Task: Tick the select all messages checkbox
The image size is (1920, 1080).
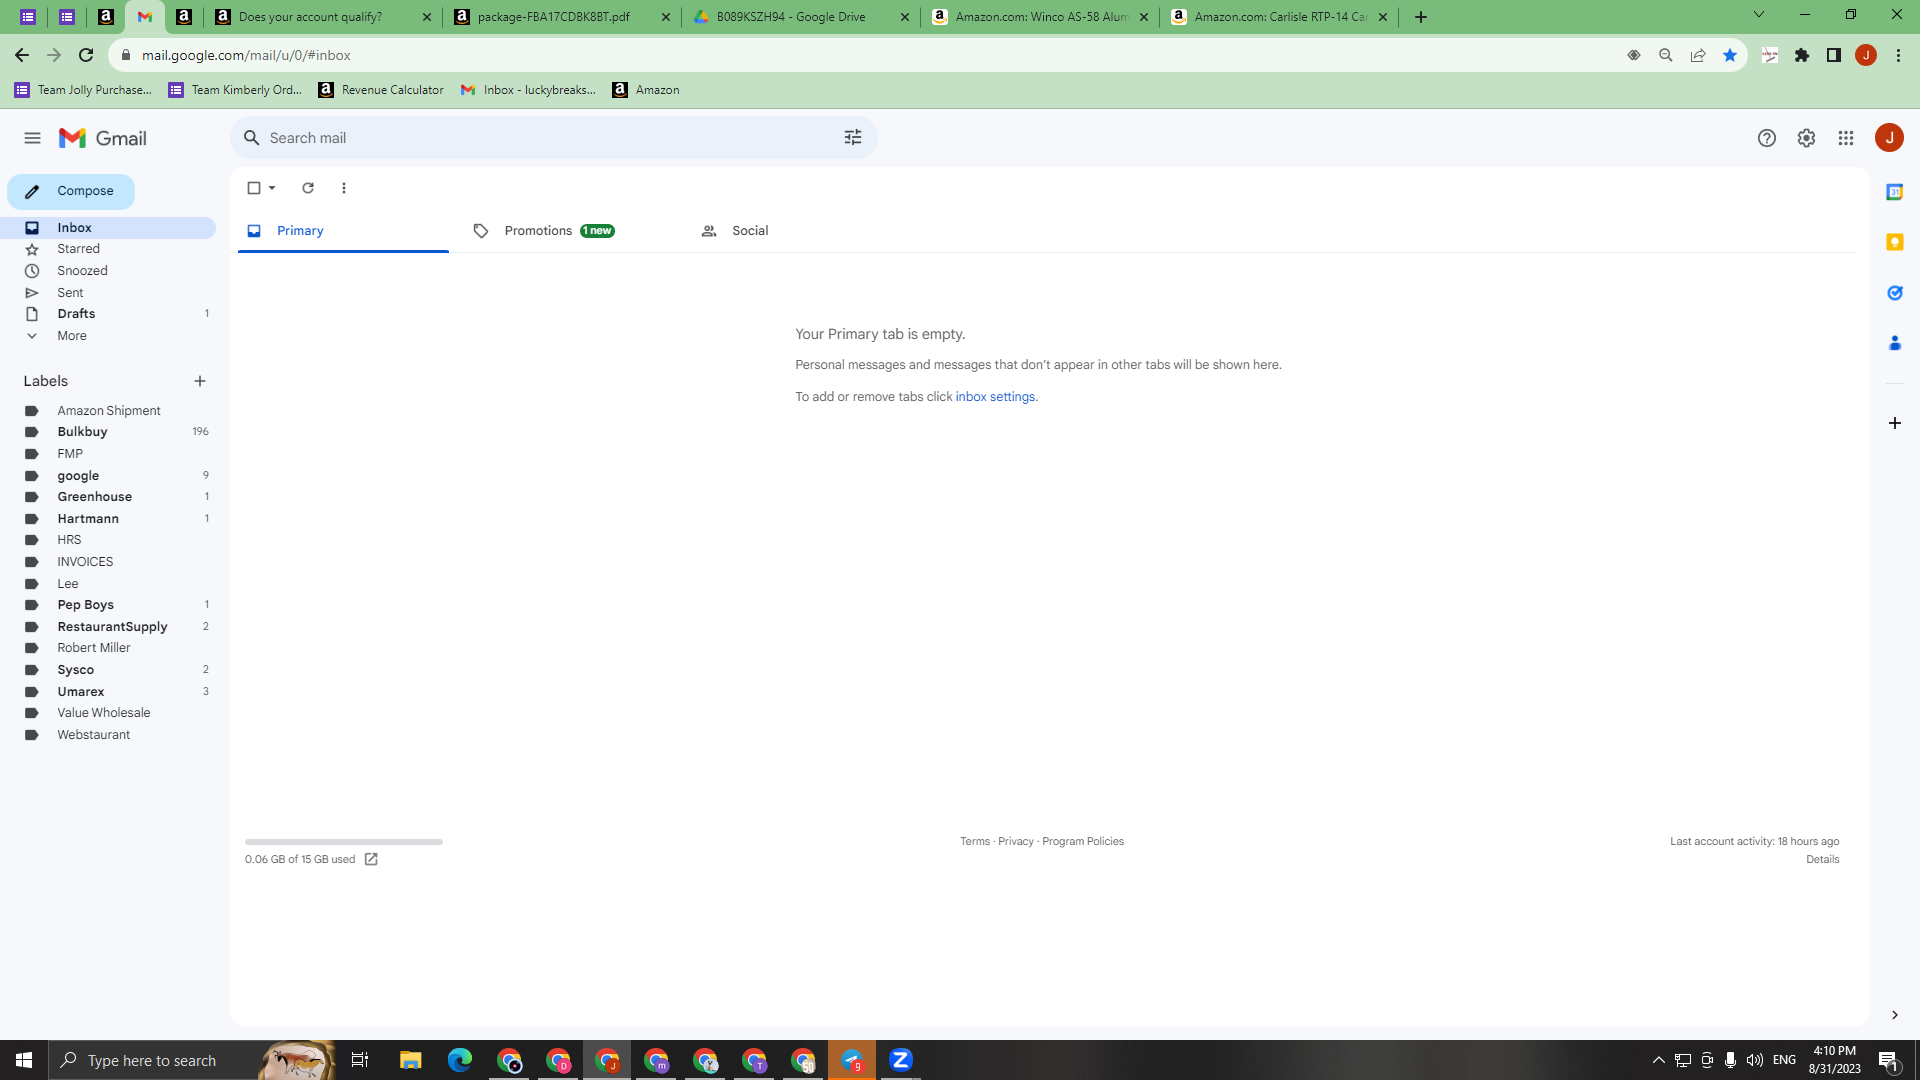Action: [254, 188]
